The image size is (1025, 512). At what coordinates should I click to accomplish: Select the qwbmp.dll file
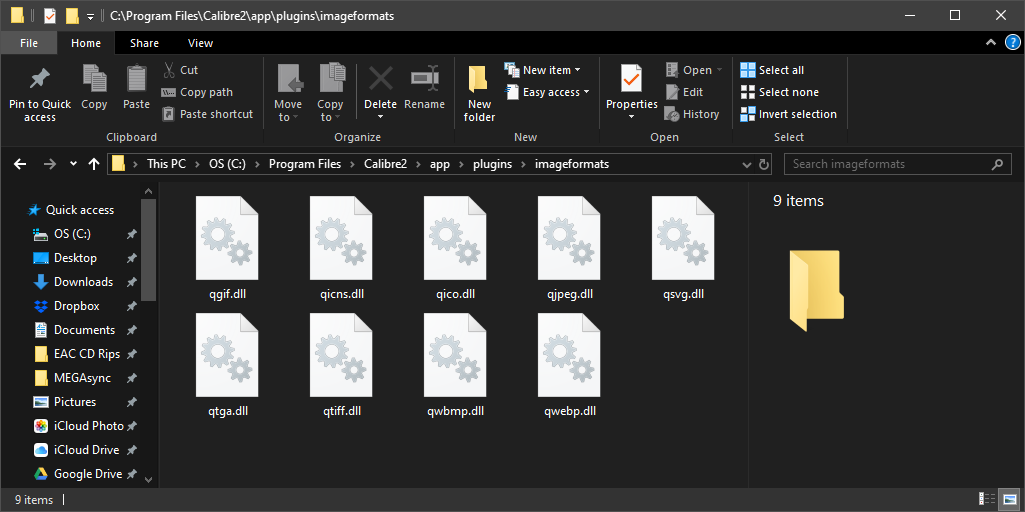click(455, 366)
